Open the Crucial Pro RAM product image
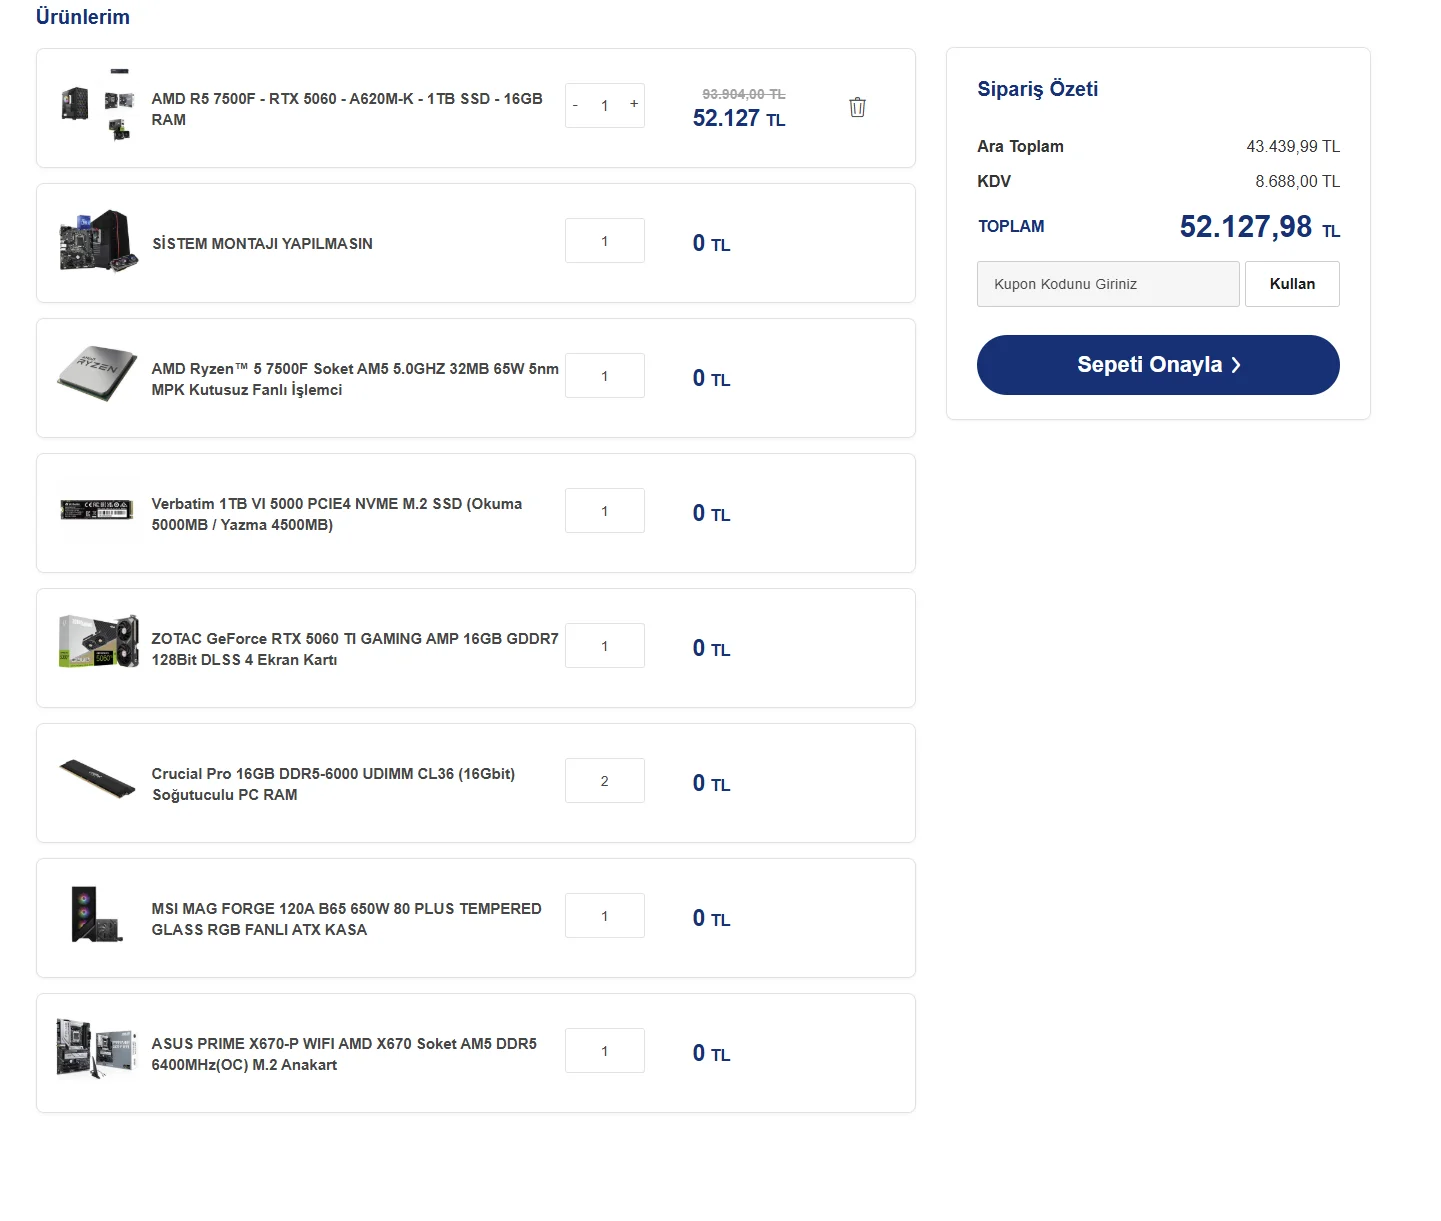 (97, 779)
